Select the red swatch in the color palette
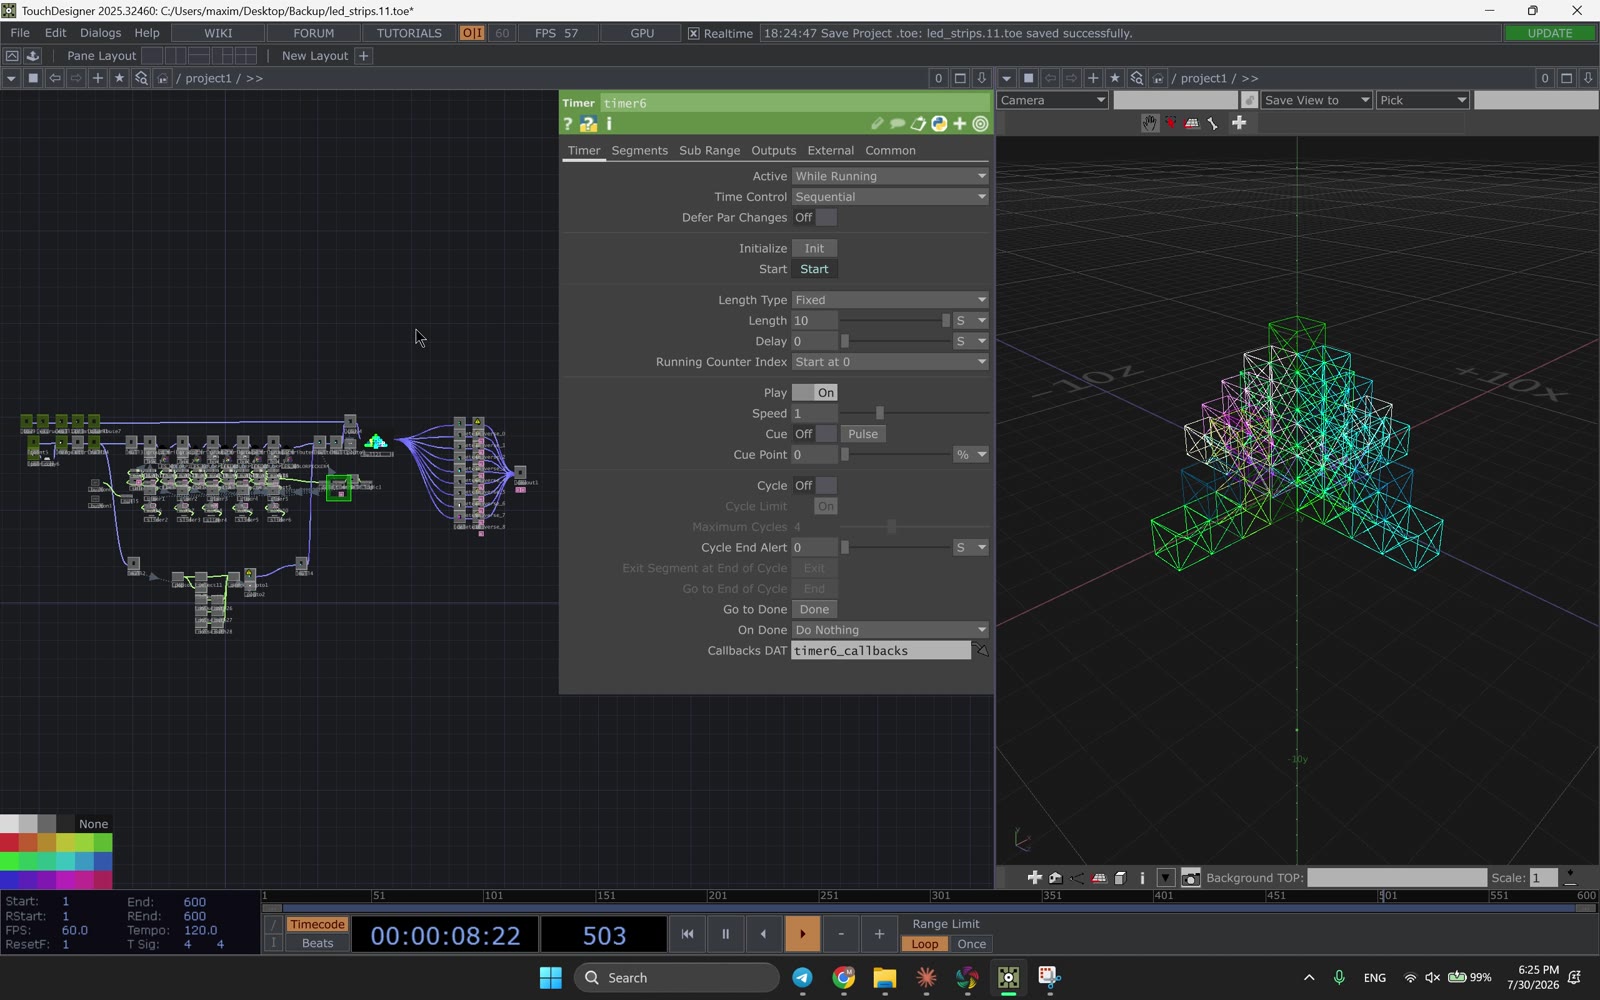 pyautogui.click(x=9, y=843)
